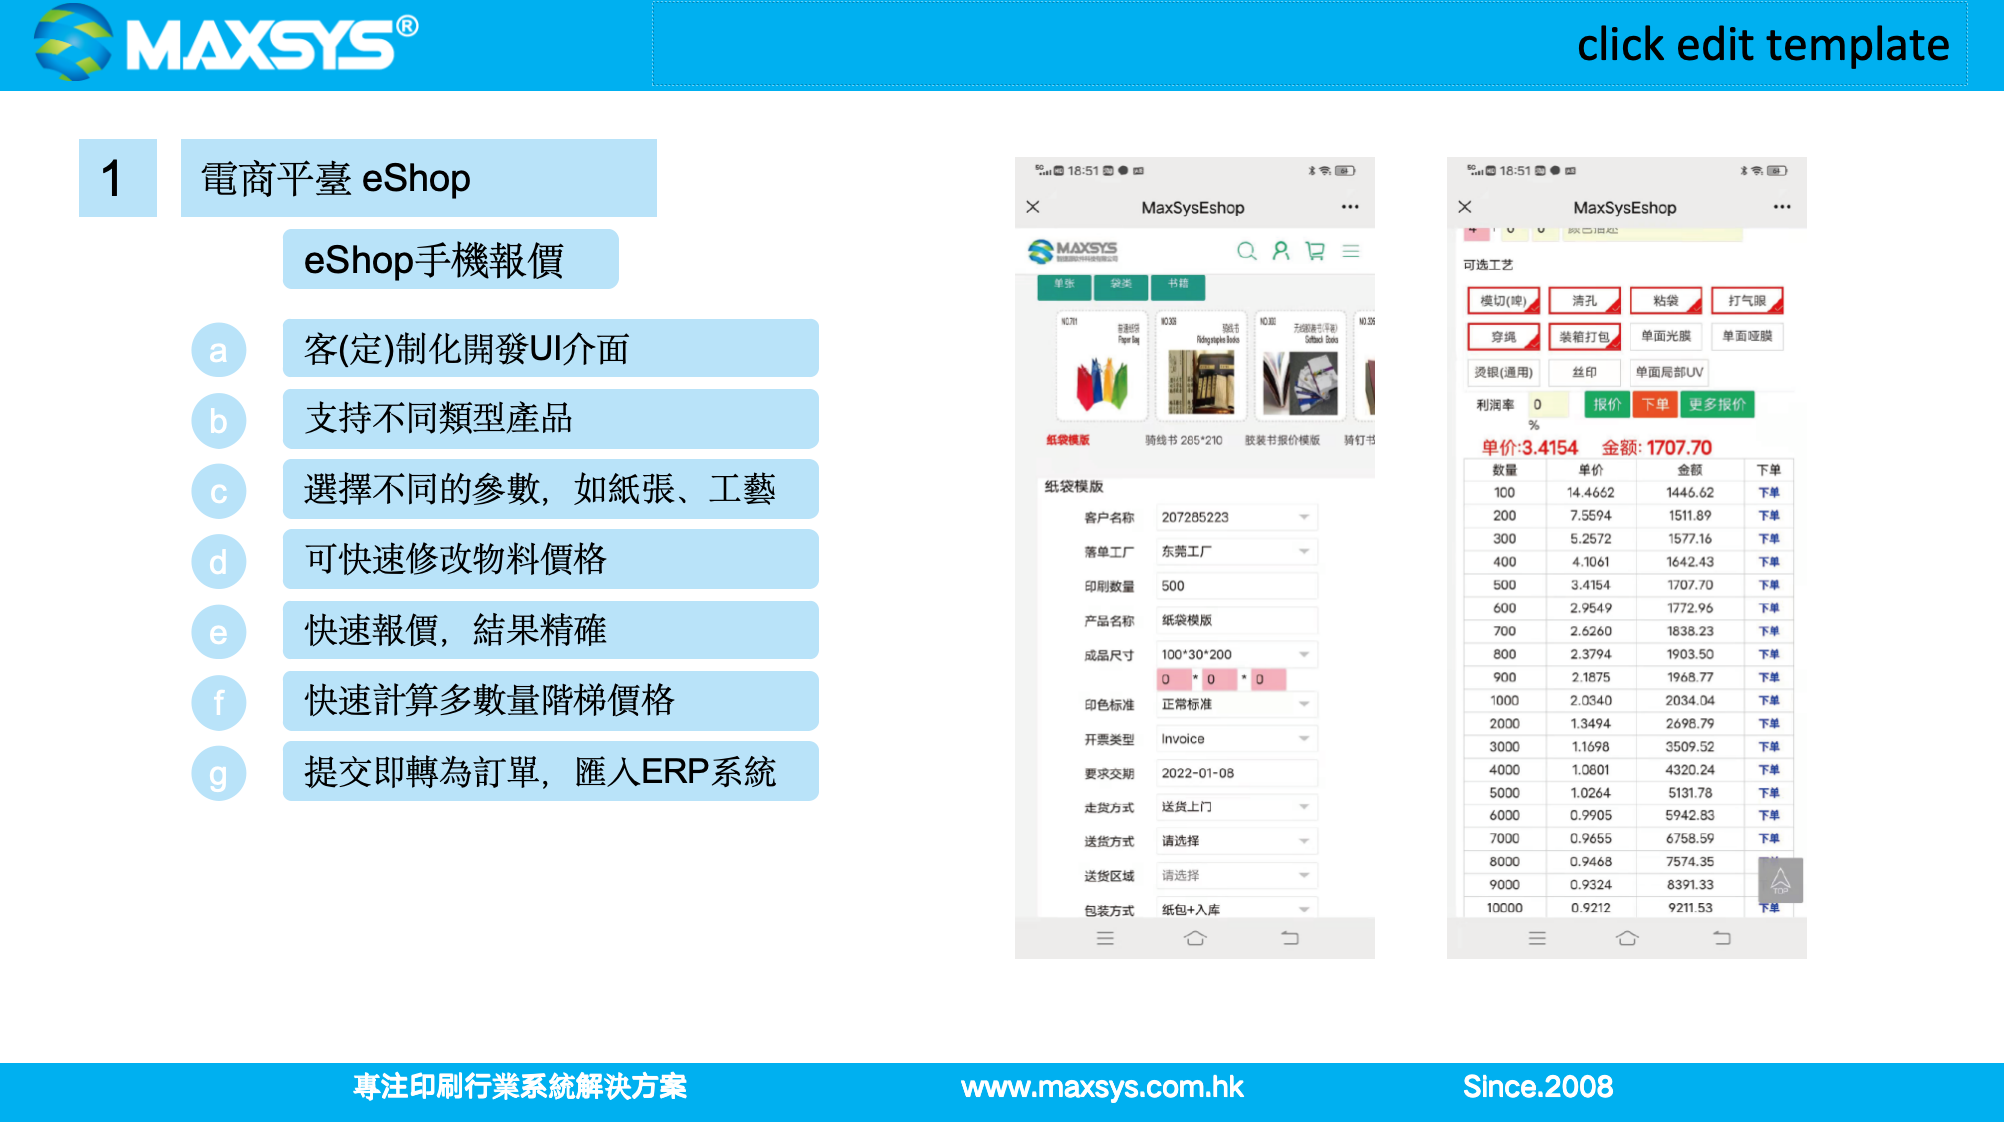
Task: Open the three-dot menu on price table phone page
Action: pyautogui.click(x=1782, y=207)
